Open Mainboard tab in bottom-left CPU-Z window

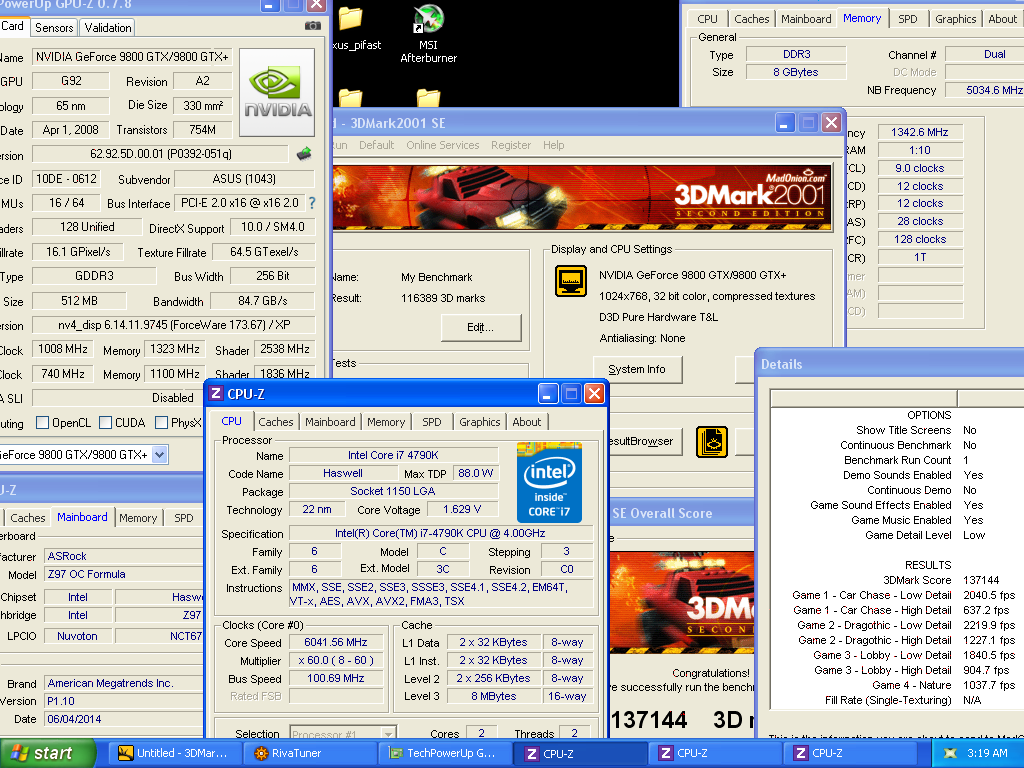click(82, 517)
